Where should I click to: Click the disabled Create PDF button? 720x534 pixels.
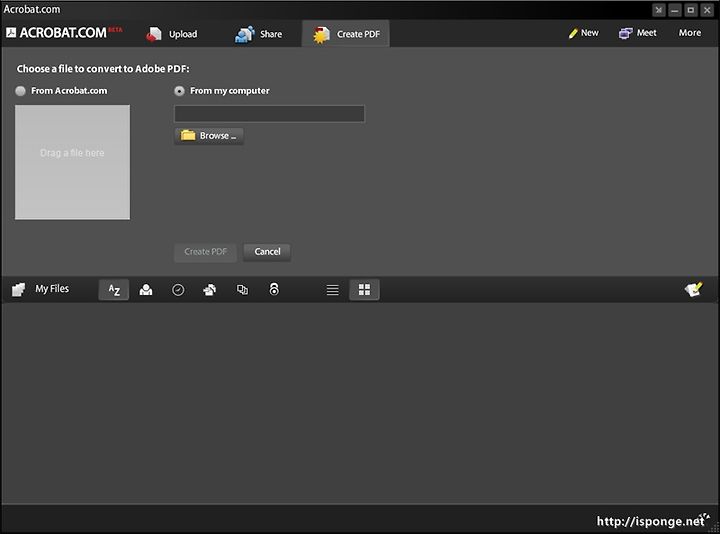tap(205, 252)
